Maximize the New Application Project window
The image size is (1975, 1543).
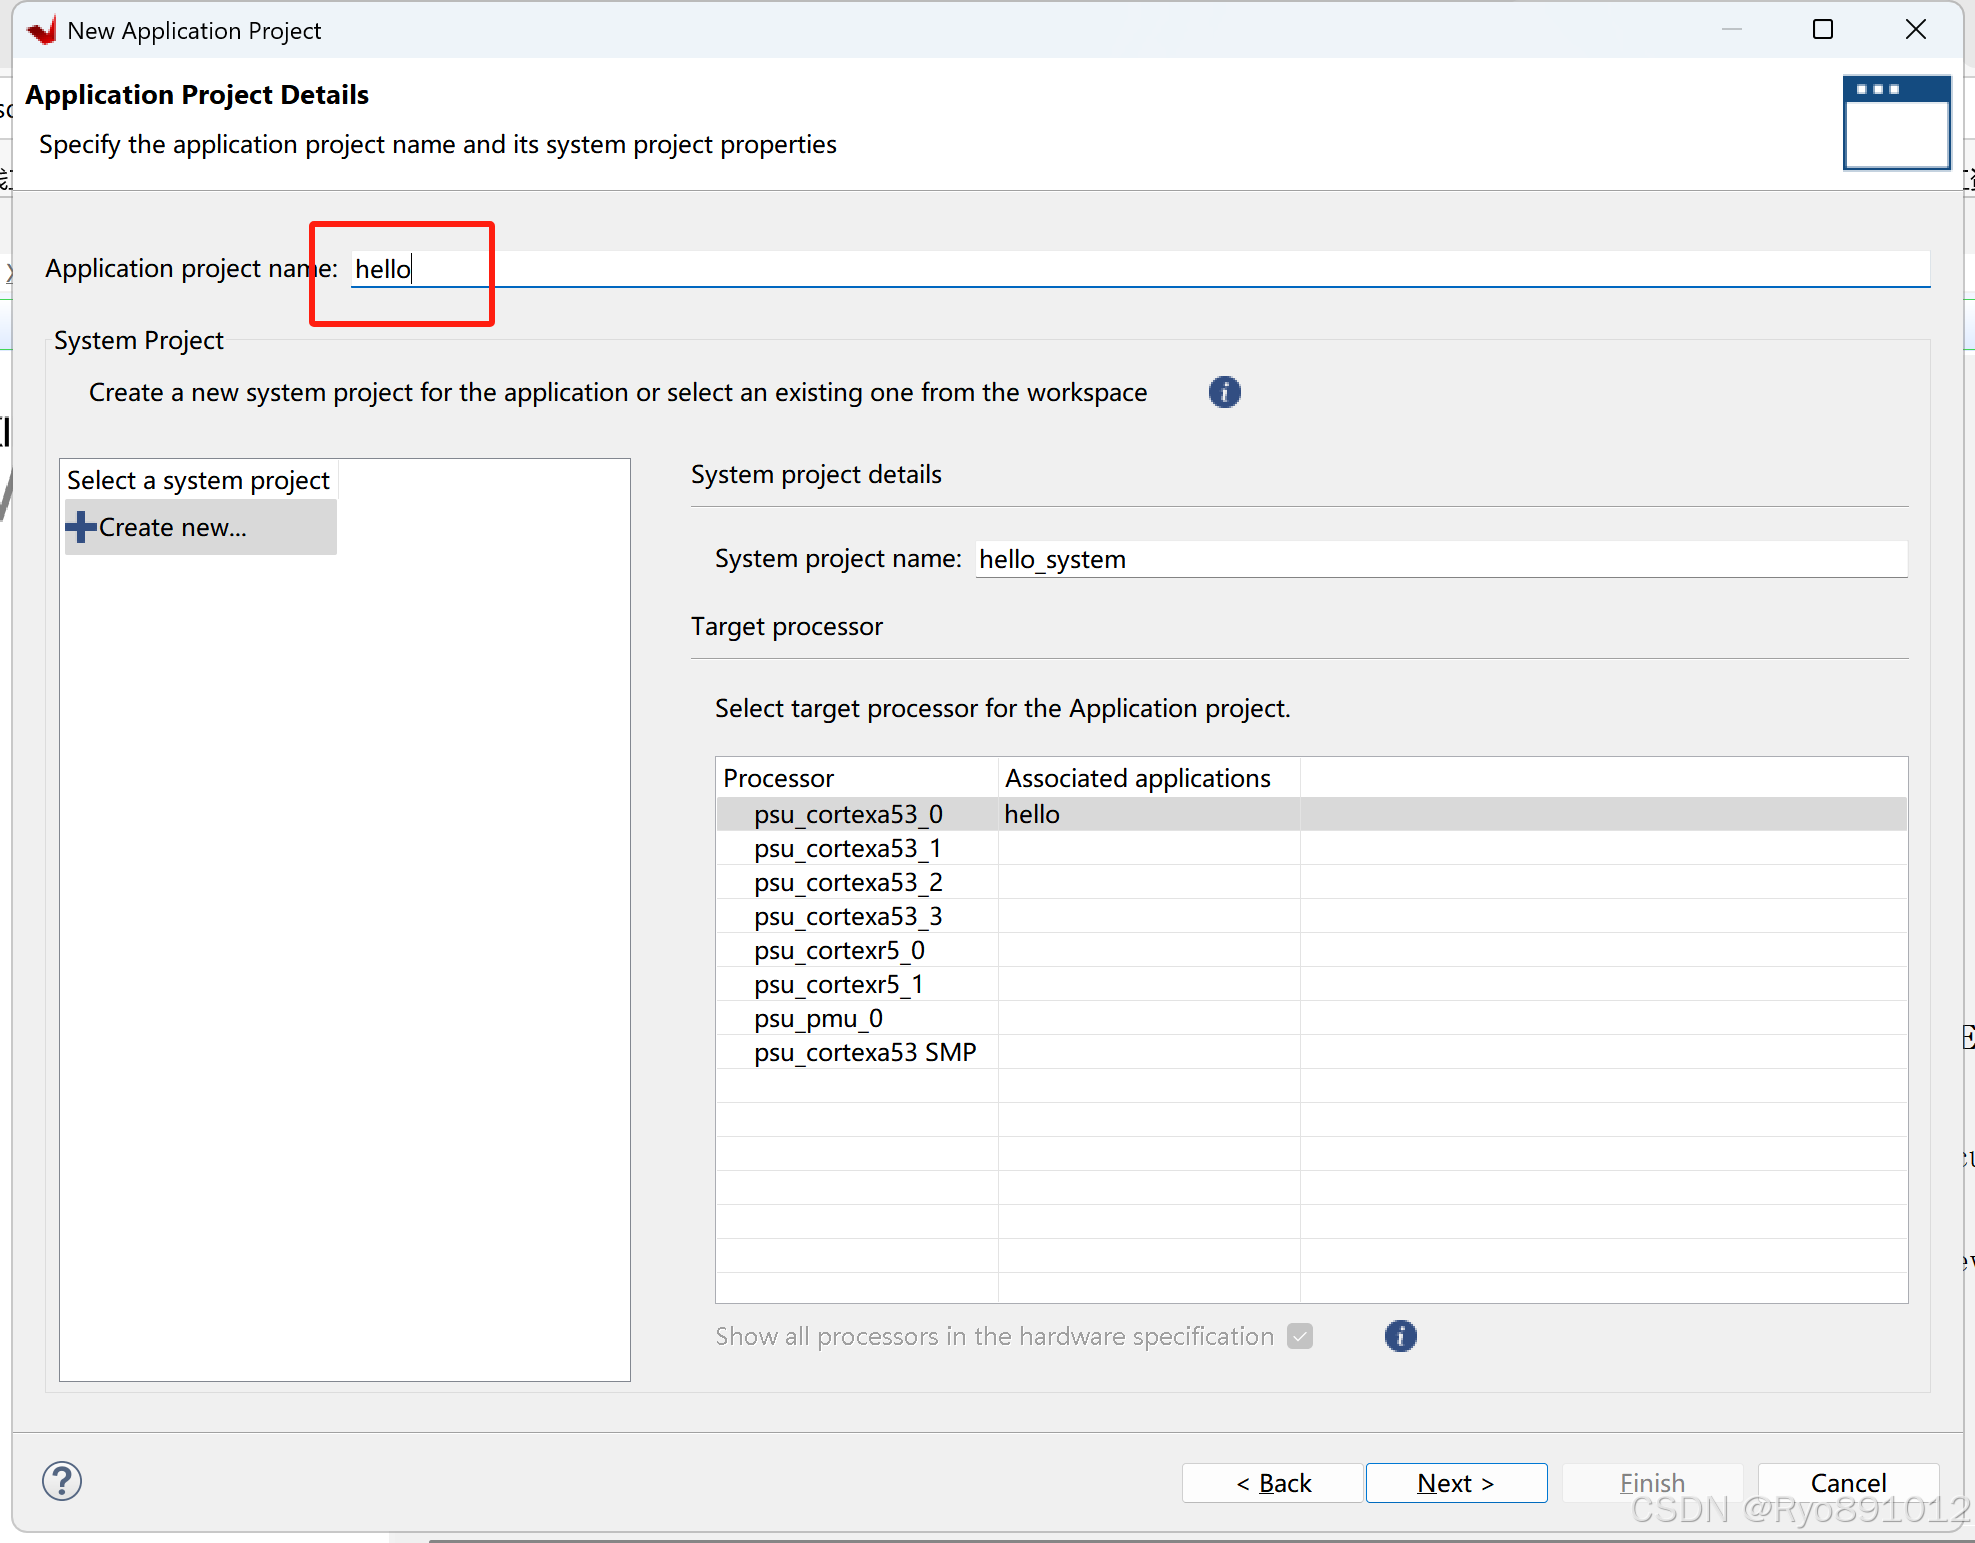coord(1823,30)
